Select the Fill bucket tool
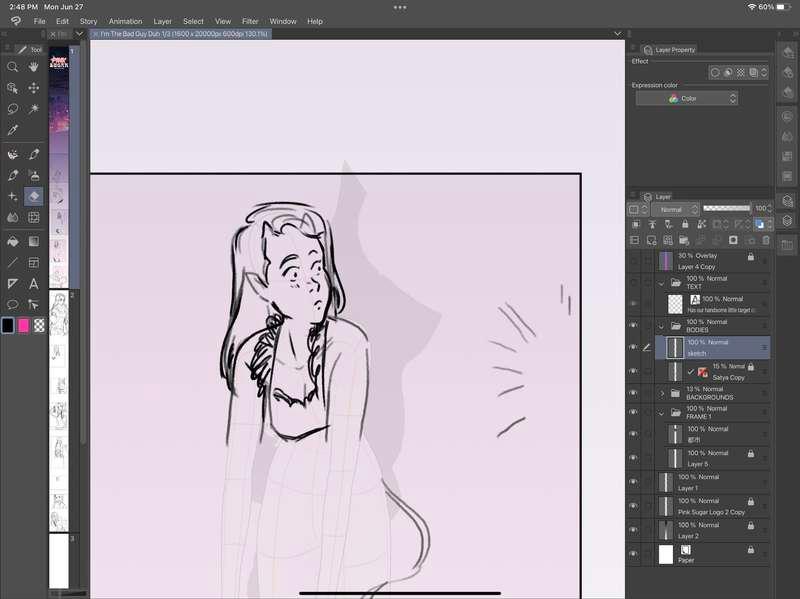 13,241
